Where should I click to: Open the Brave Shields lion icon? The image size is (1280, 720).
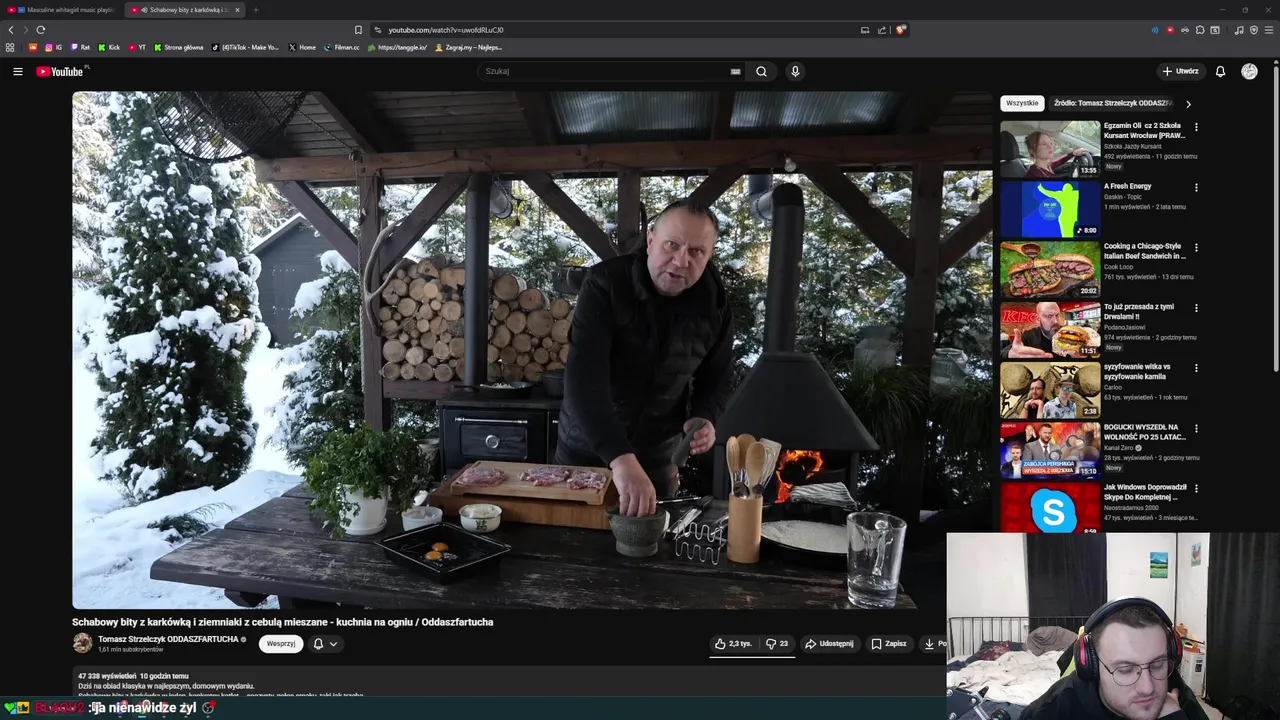[900, 30]
